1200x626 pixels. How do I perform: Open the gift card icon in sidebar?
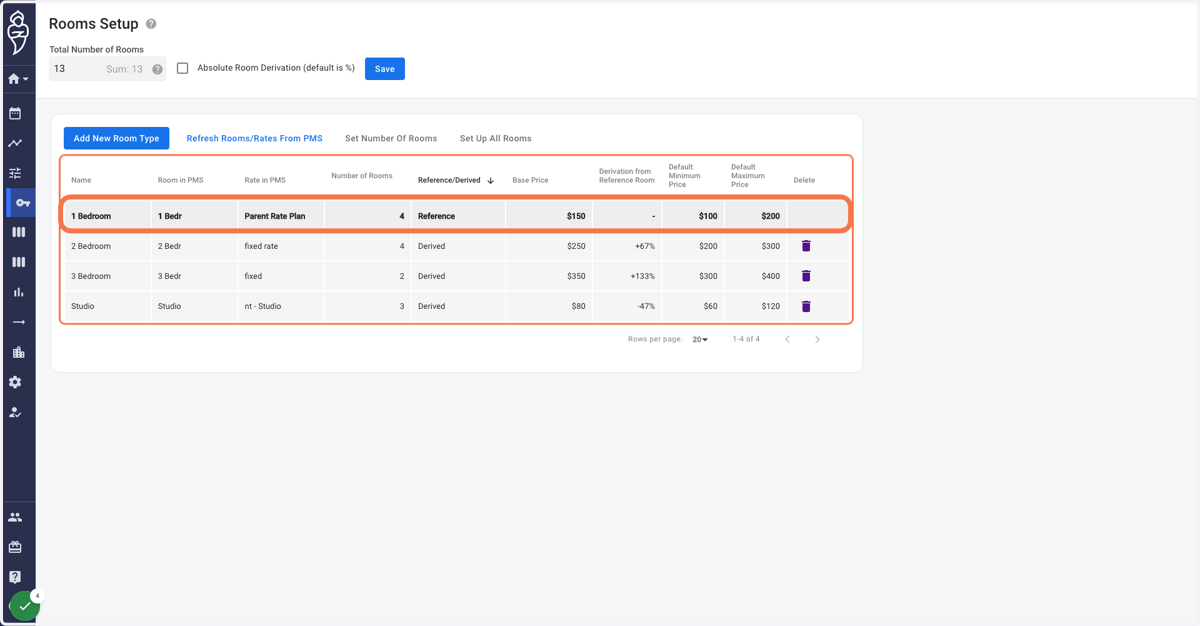click(x=15, y=547)
